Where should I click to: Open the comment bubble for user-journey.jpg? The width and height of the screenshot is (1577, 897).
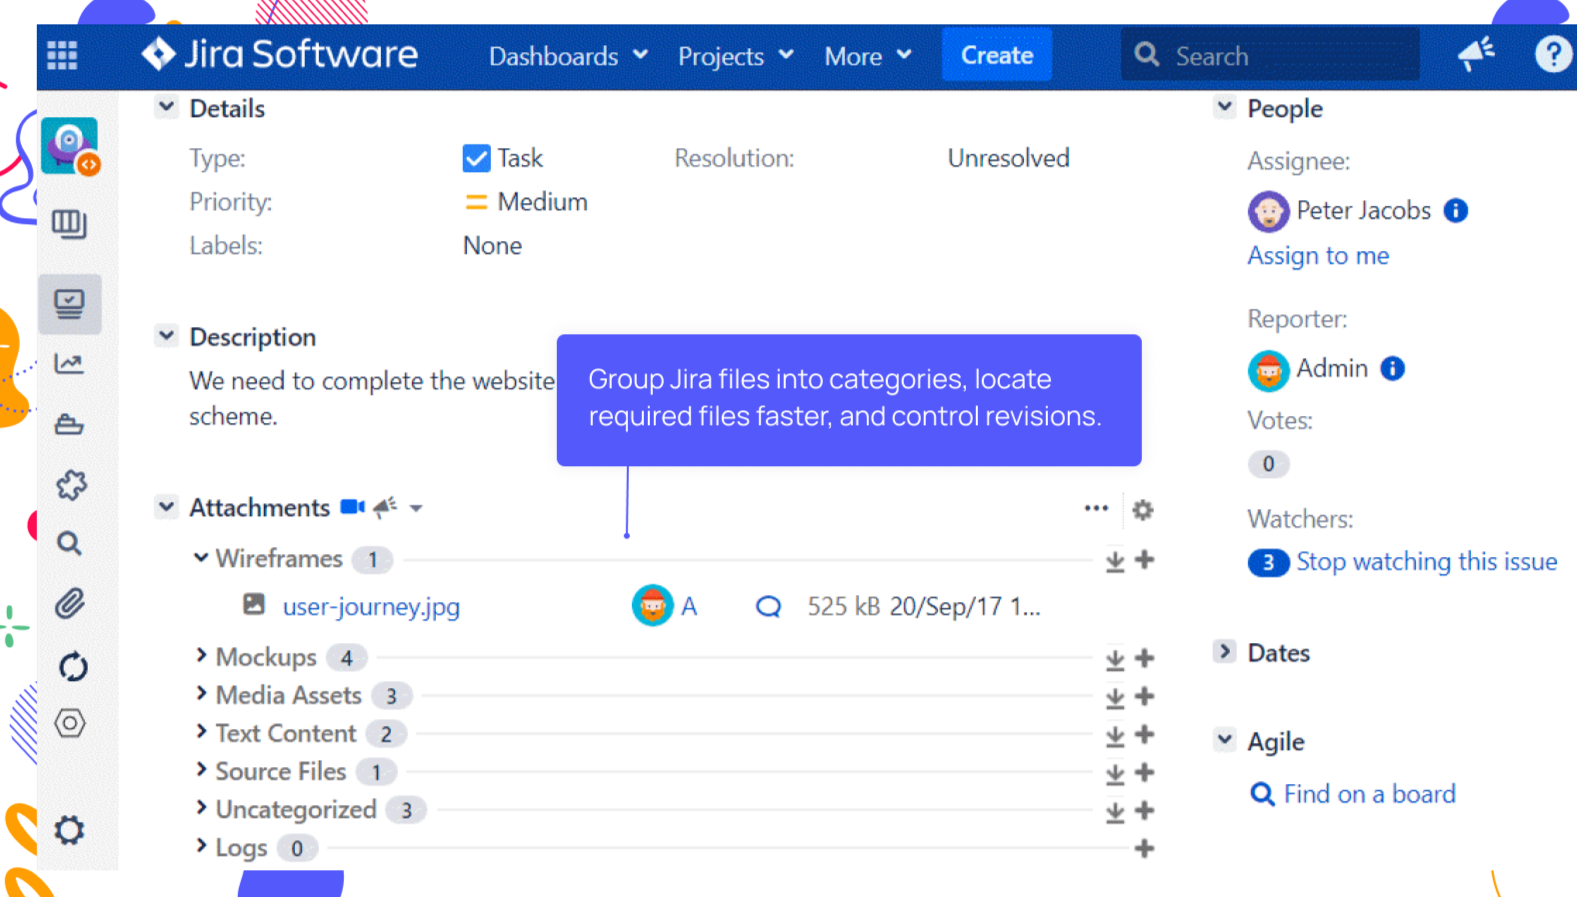pyautogui.click(x=768, y=607)
